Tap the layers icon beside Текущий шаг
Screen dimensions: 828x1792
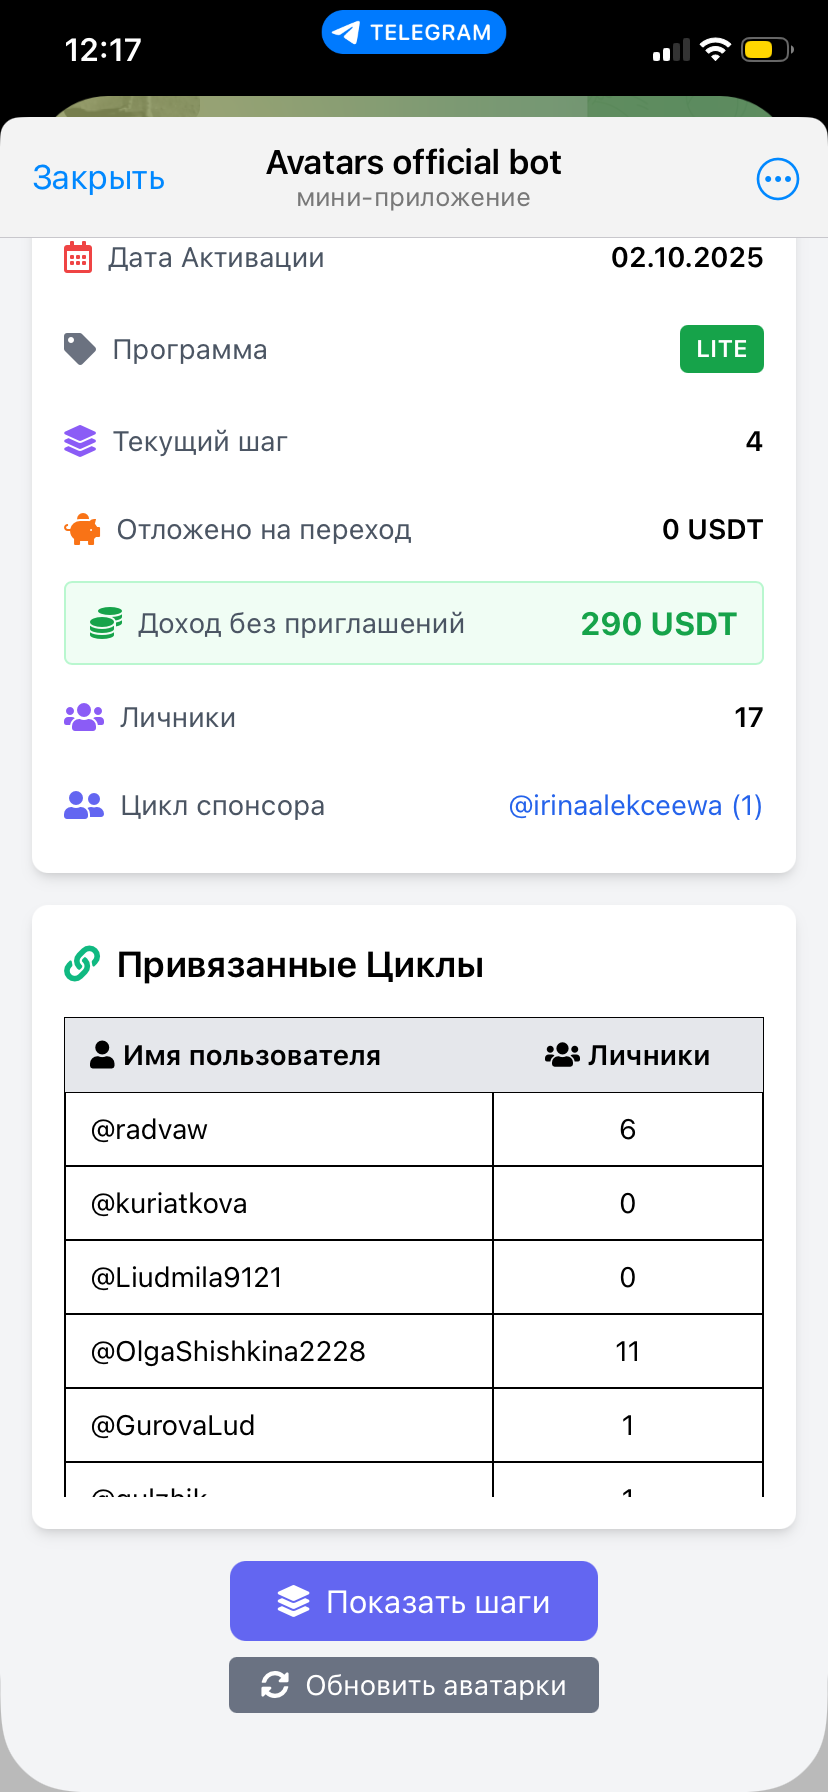[80, 441]
